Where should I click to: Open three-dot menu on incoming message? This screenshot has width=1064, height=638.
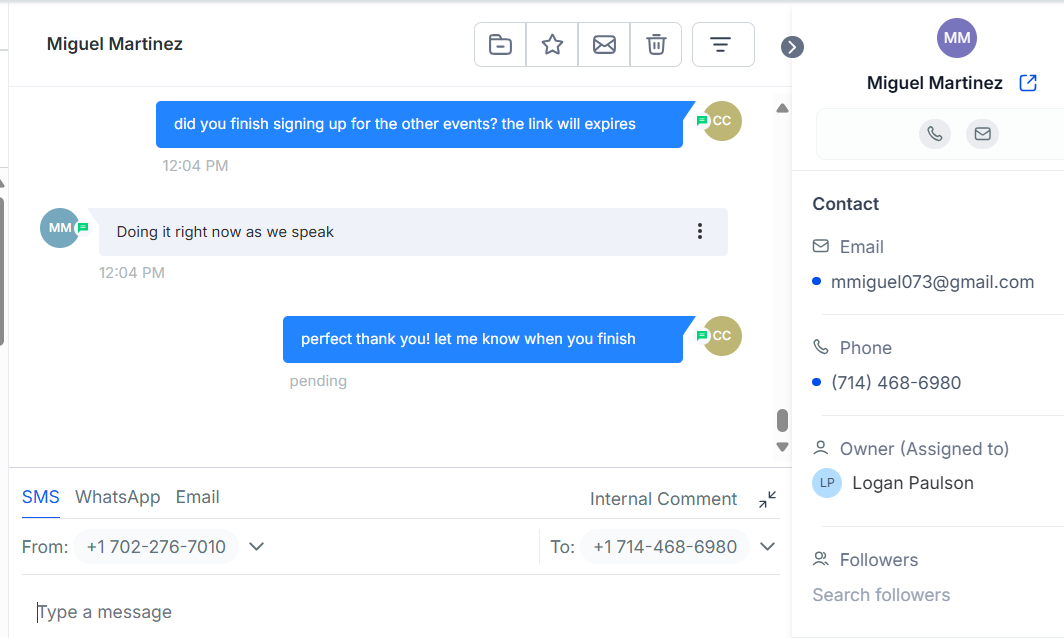click(700, 232)
